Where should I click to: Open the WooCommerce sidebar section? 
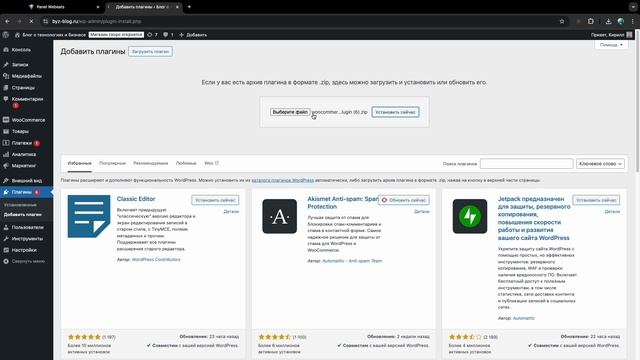[28, 120]
